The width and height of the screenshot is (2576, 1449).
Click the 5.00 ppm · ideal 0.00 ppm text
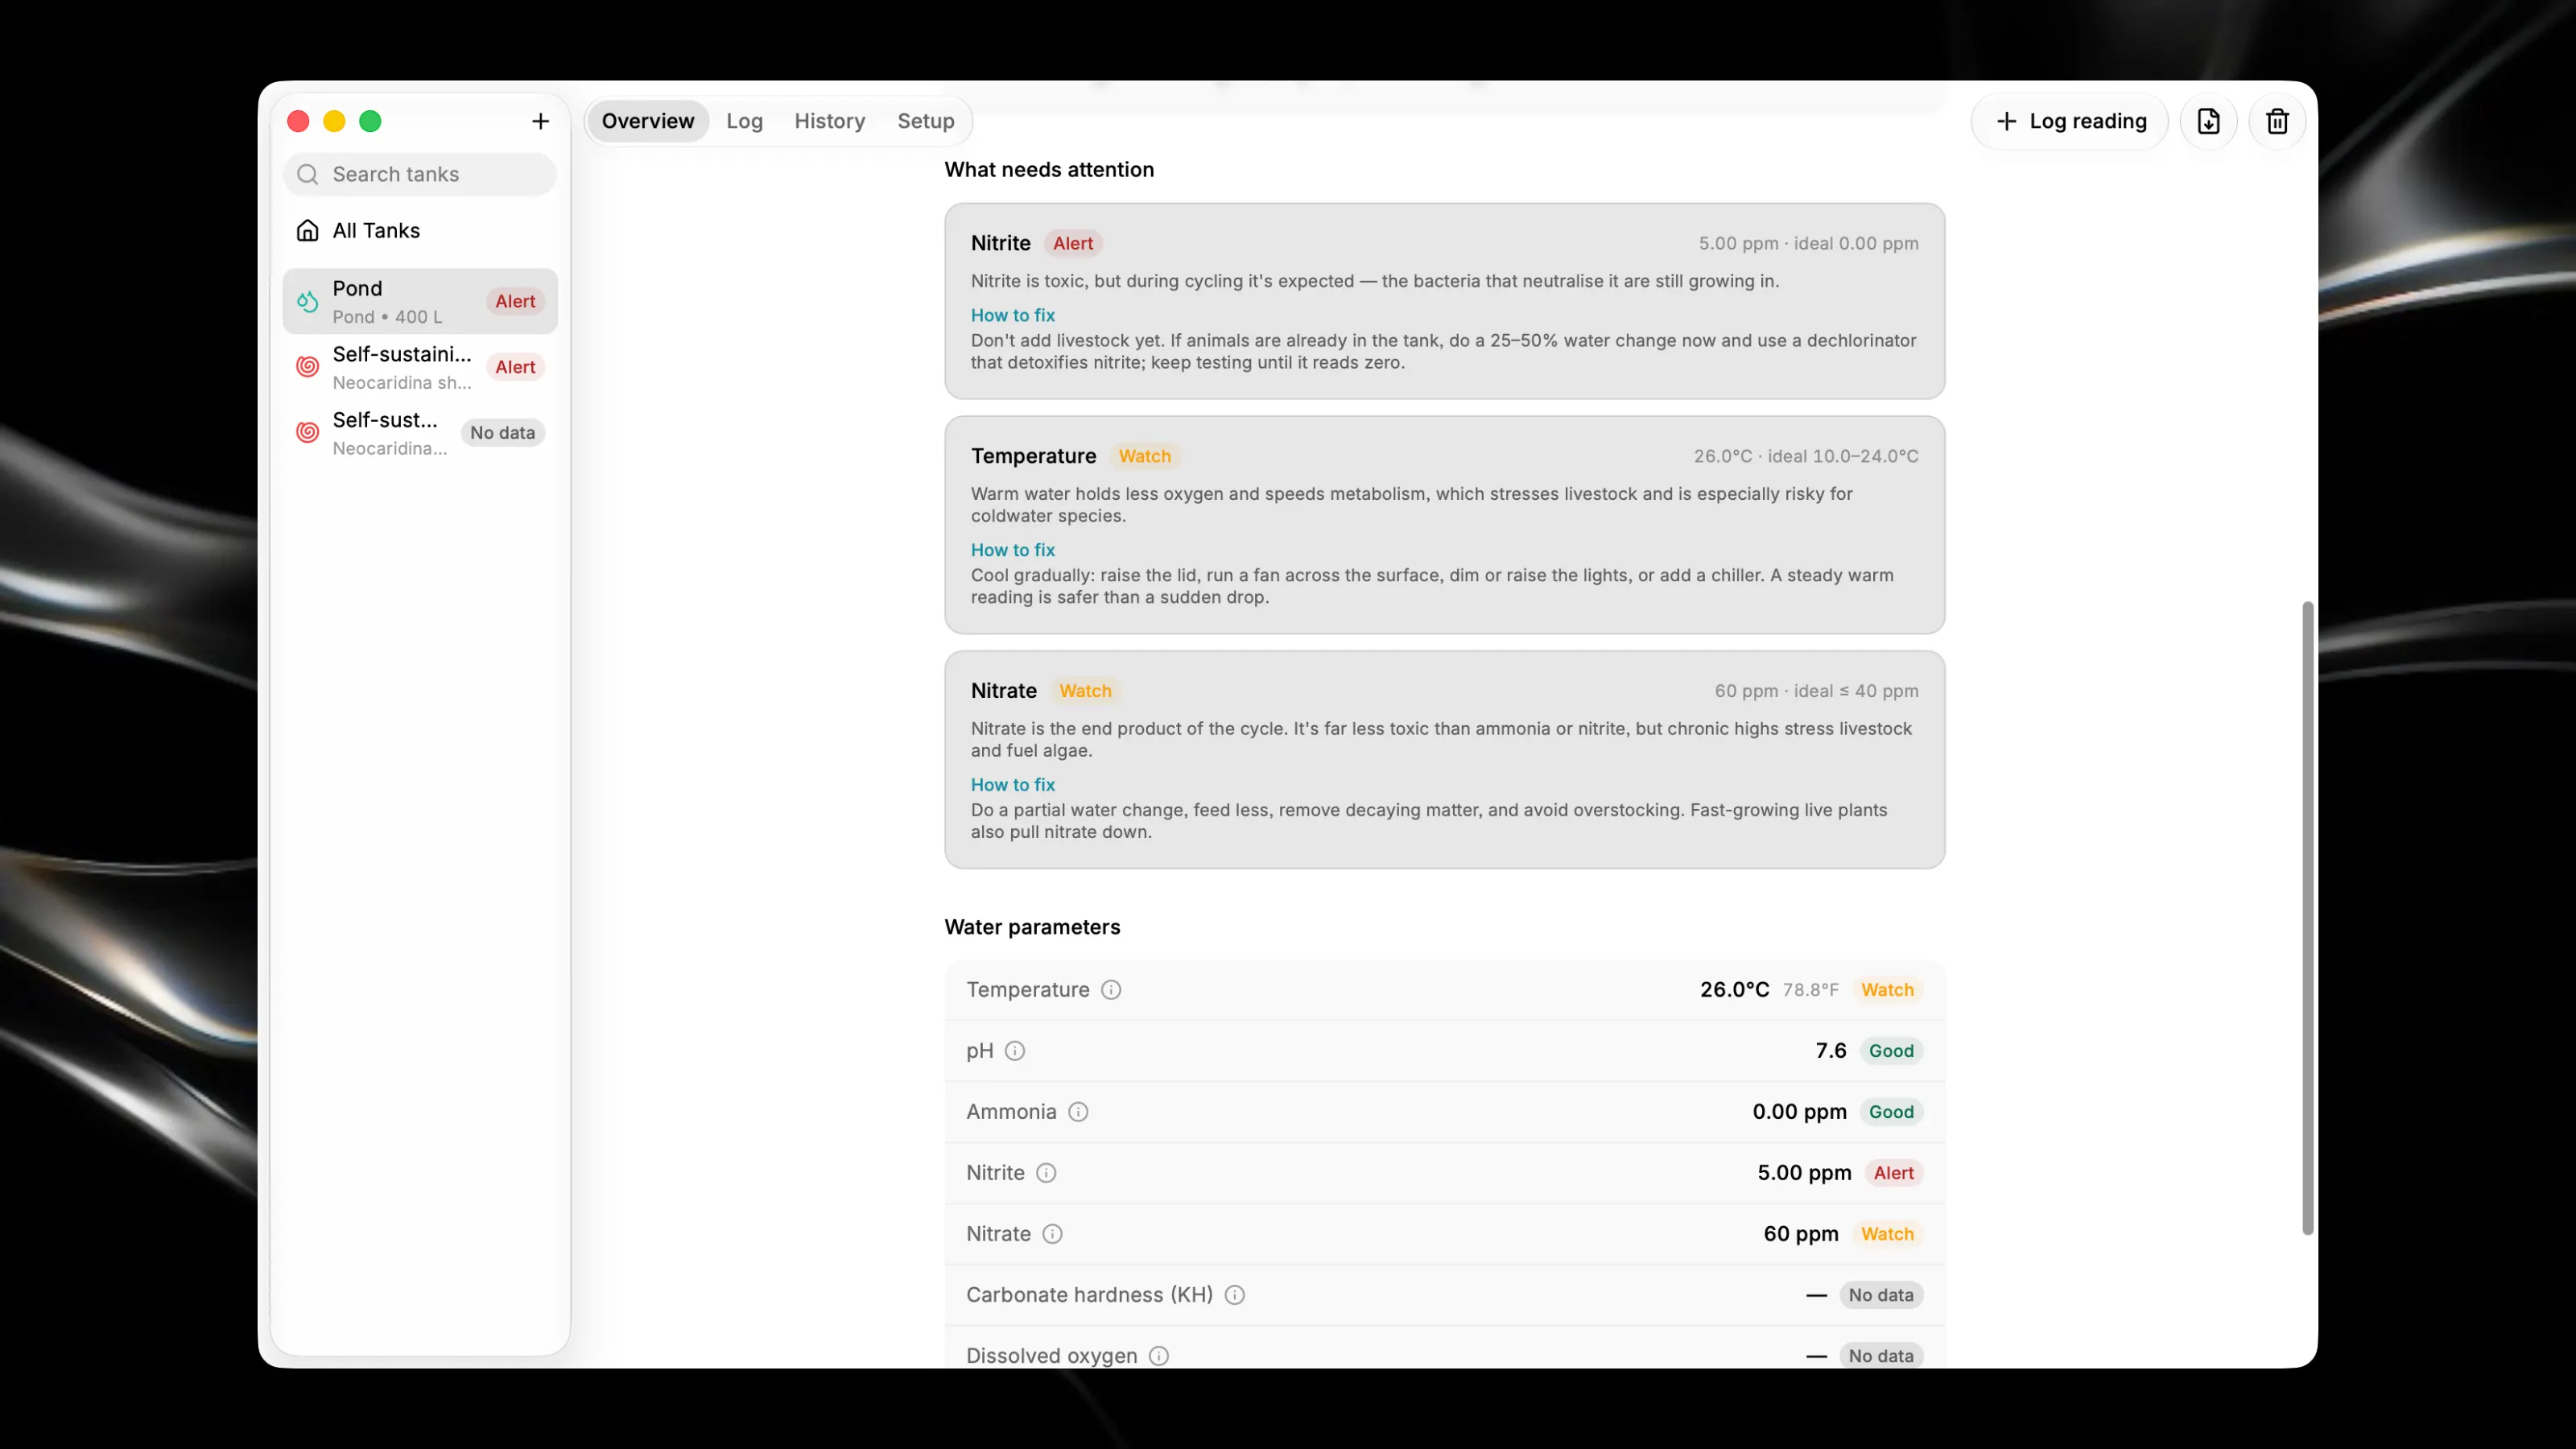(1808, 243)
